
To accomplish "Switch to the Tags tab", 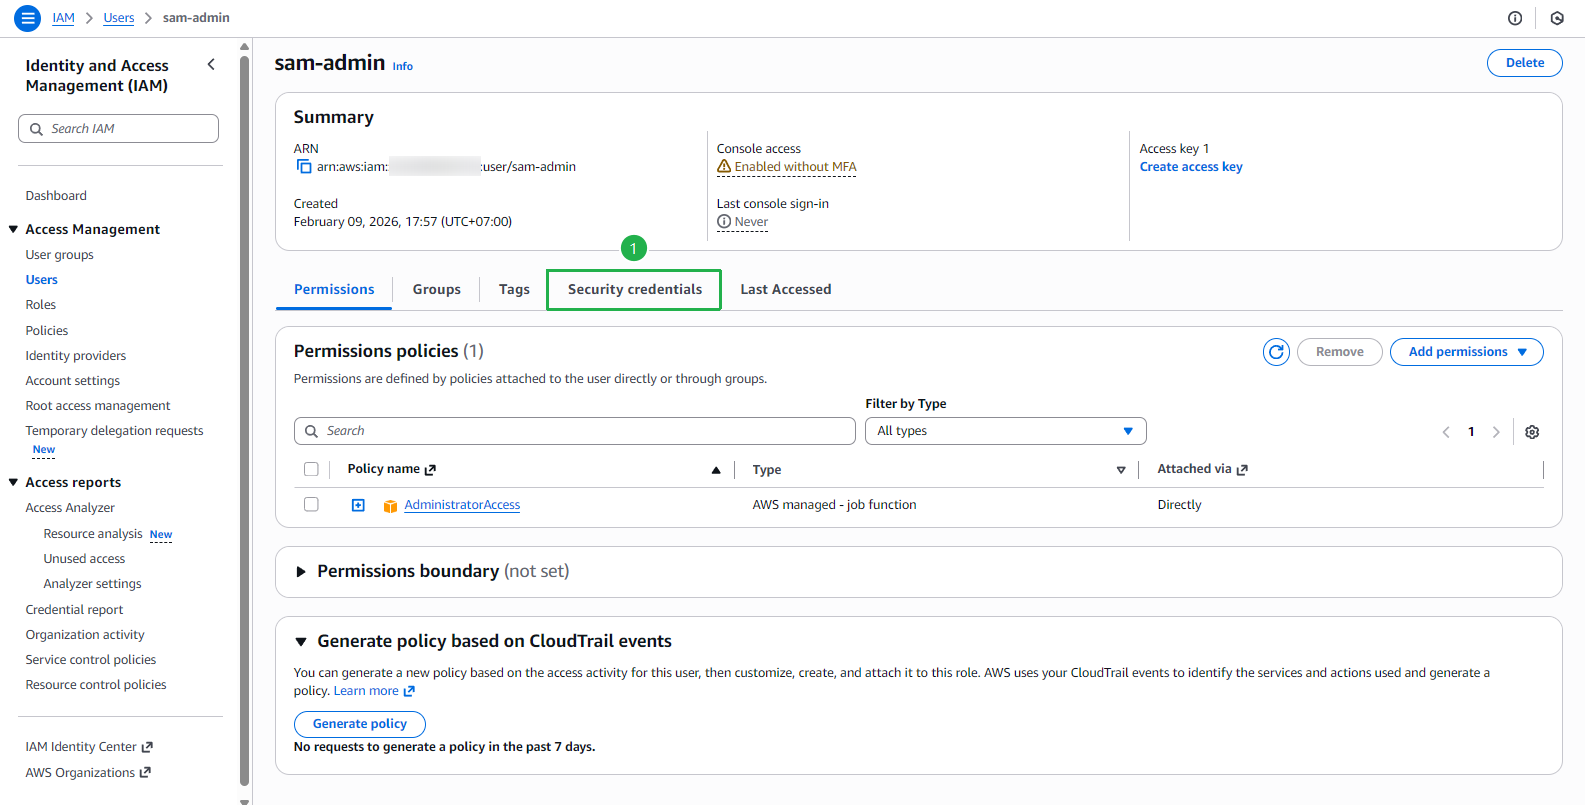I will point(514,289).
